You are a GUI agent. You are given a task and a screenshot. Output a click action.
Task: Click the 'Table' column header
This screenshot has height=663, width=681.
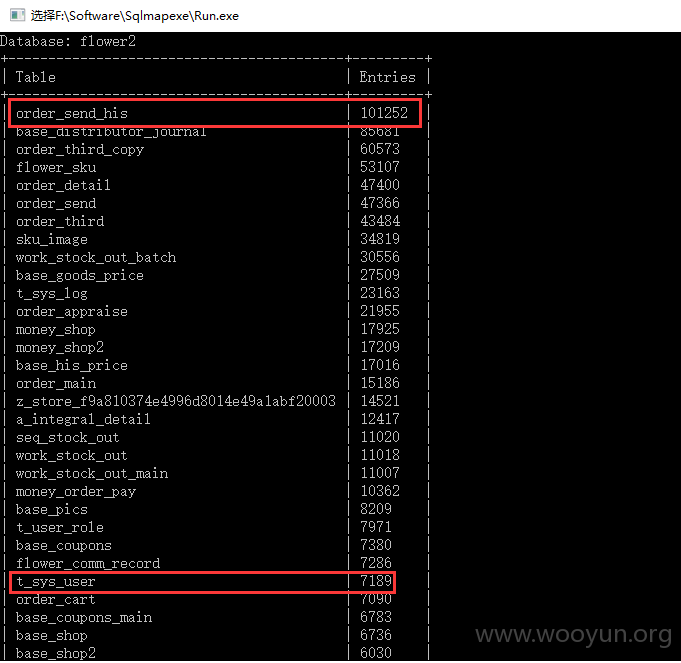coord(36,77)
